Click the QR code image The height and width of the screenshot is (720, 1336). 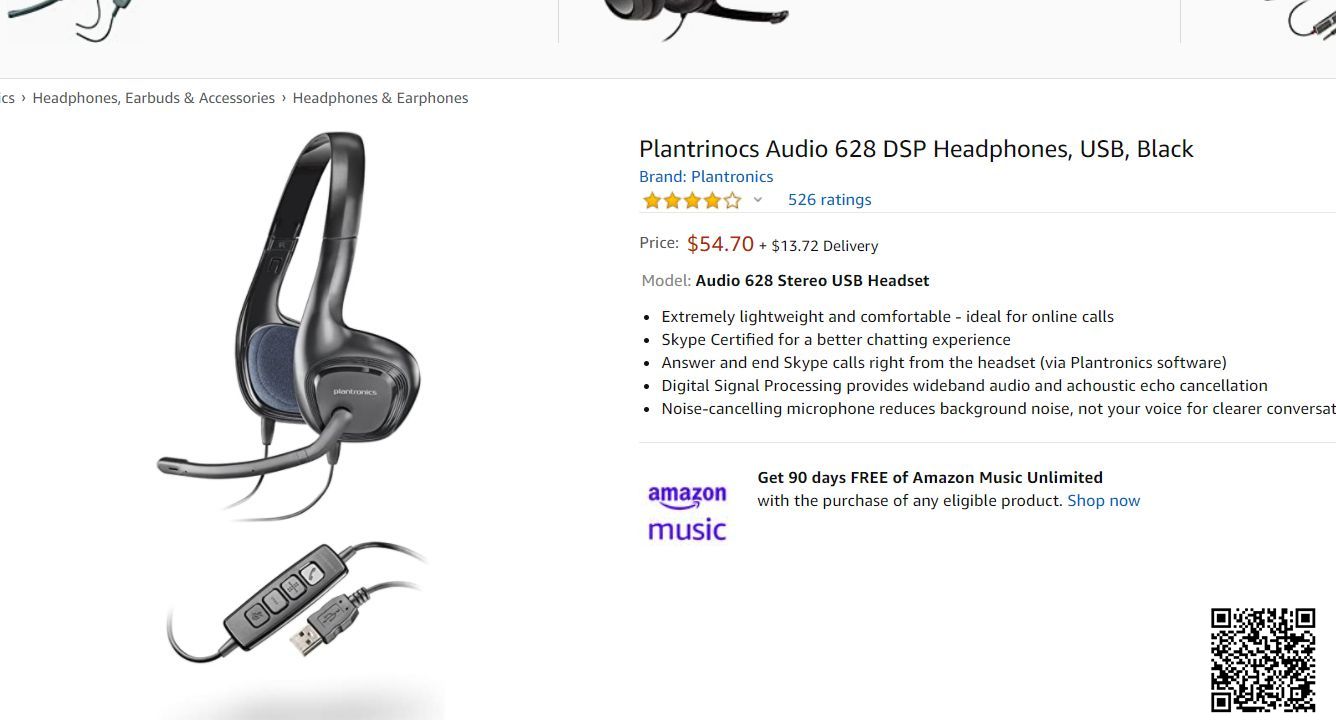[1263, 660]
